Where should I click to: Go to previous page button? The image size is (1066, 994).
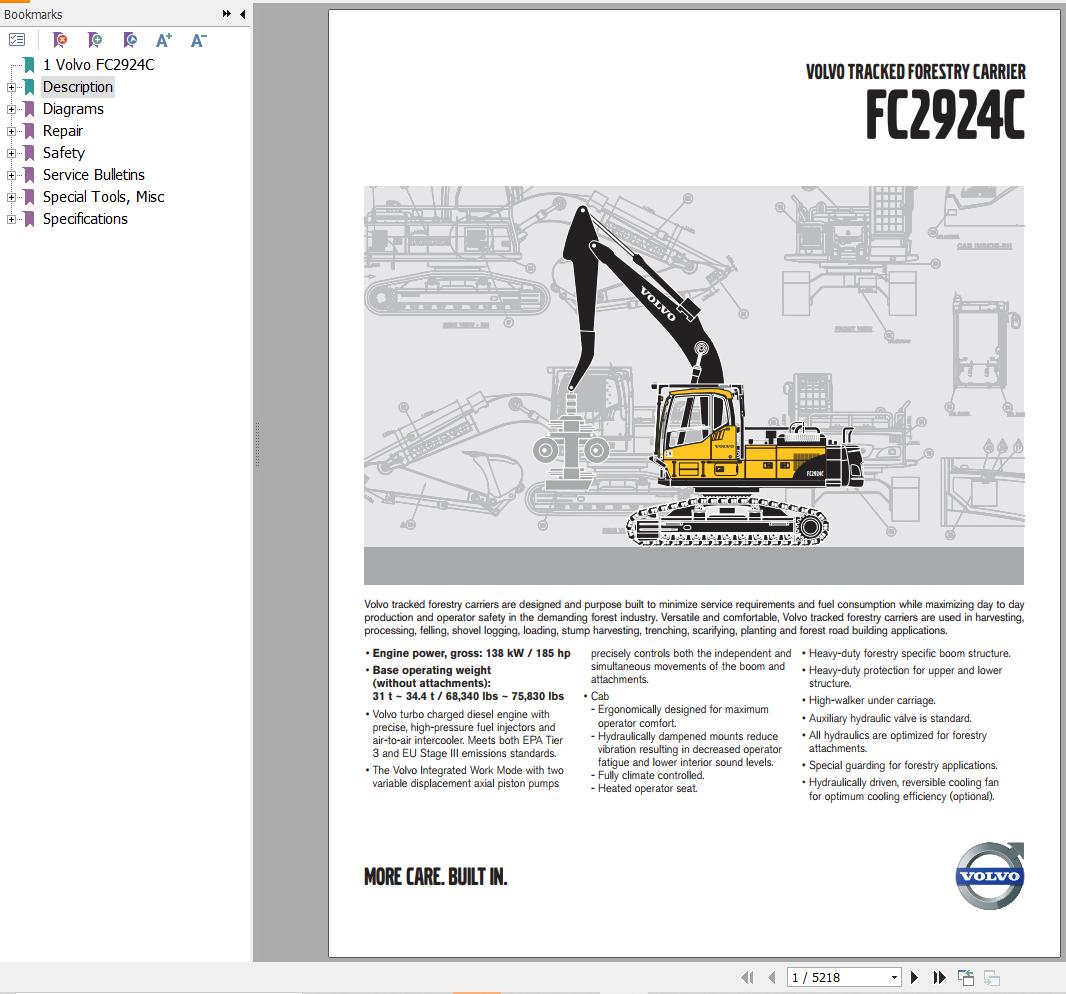coord(772,977)
